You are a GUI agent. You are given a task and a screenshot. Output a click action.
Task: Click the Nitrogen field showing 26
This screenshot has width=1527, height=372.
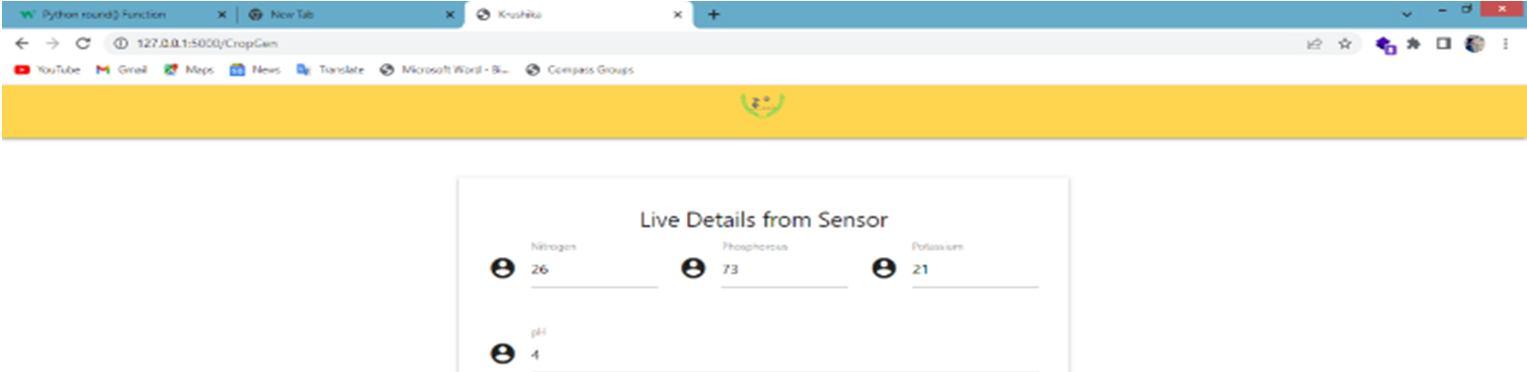tap(594, 270)
